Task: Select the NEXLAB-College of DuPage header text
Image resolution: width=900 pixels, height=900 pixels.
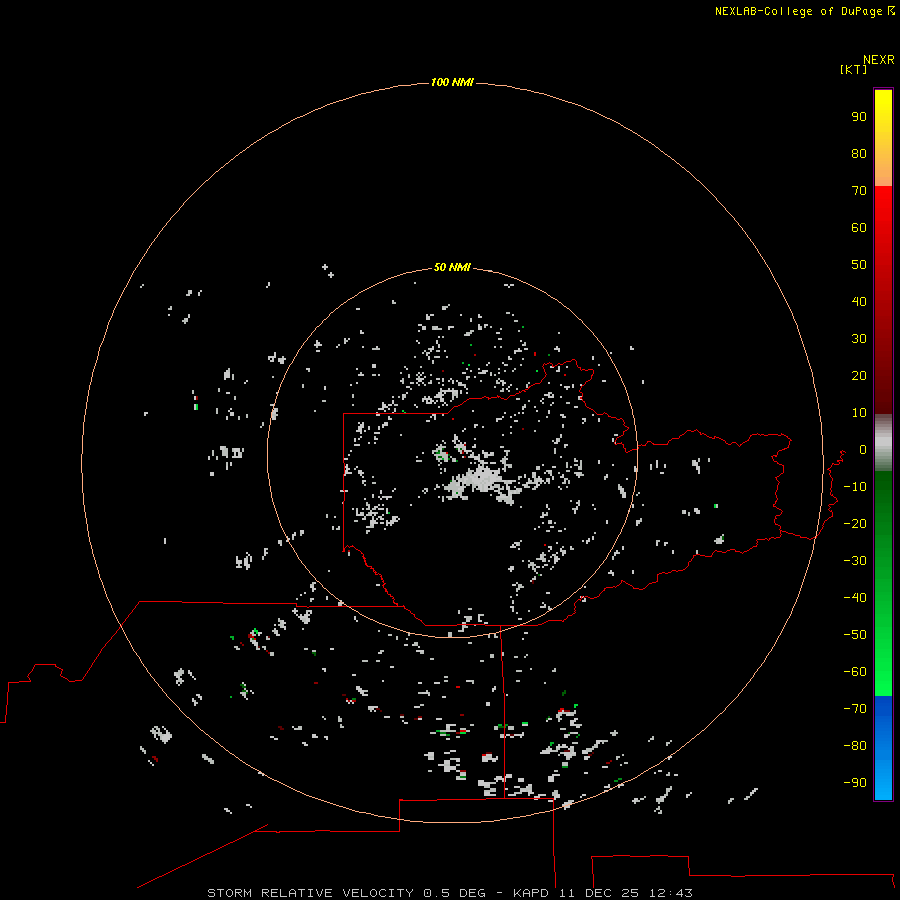Action: point(798,11)
